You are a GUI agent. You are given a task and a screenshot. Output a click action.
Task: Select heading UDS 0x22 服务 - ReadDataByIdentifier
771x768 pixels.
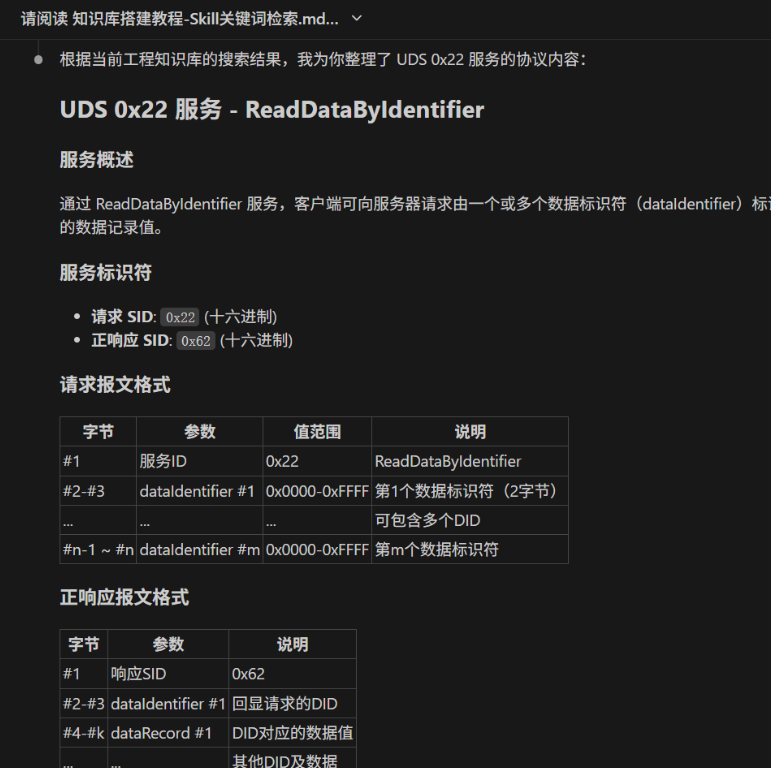pos(272,109)
